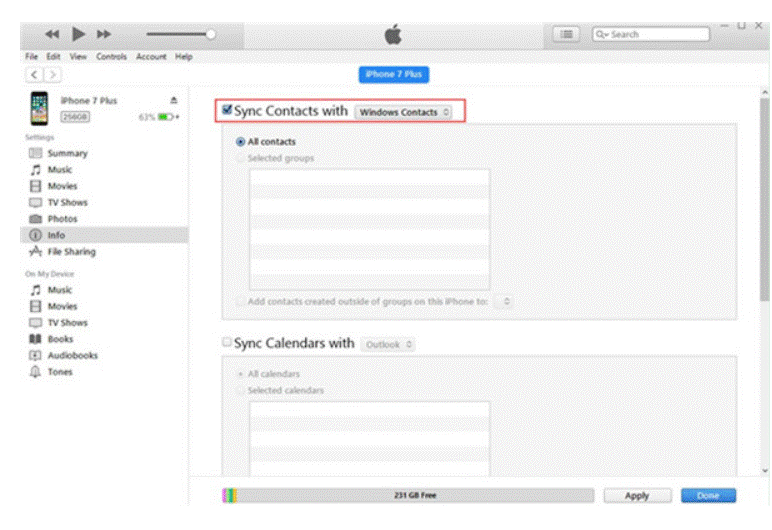Viewport: 772px width, 530px height.
Task: Click the iPhone device thumbnail in sidebar
Action: (39, 108)
